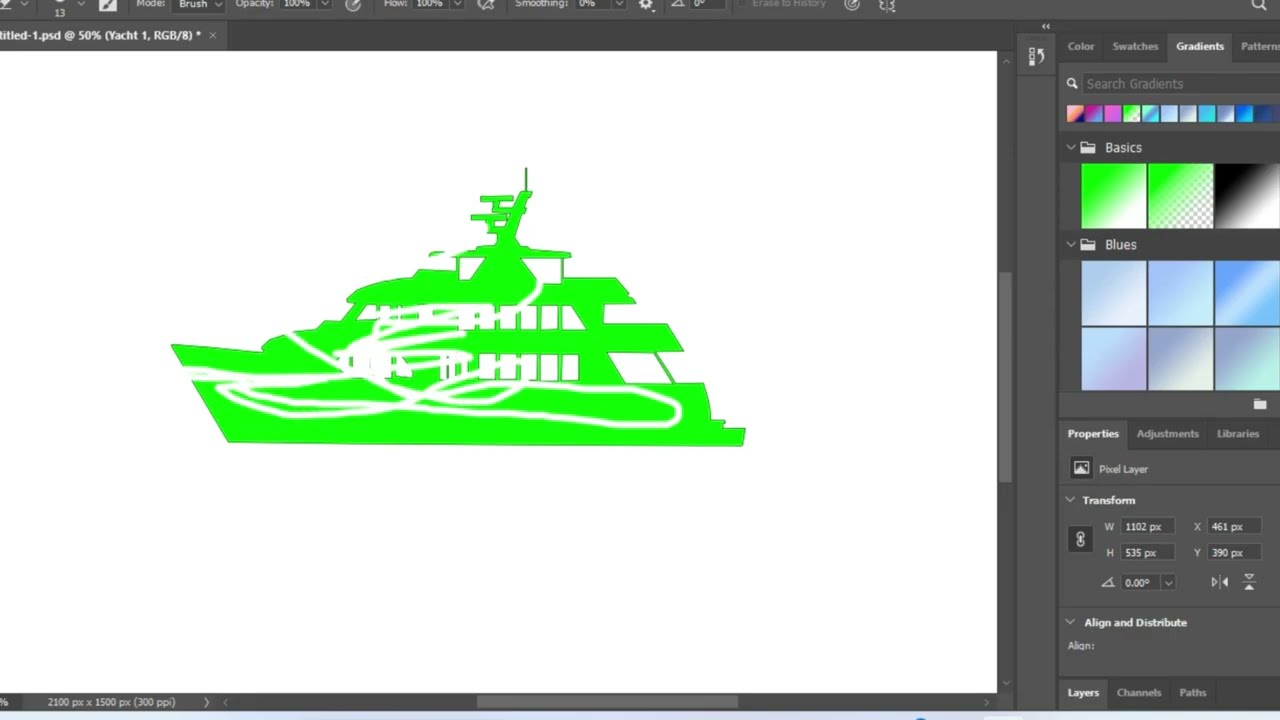The image size is (1280, 720).
Task: Toggle pressure for opacity icon
Action: click(353, 5)
